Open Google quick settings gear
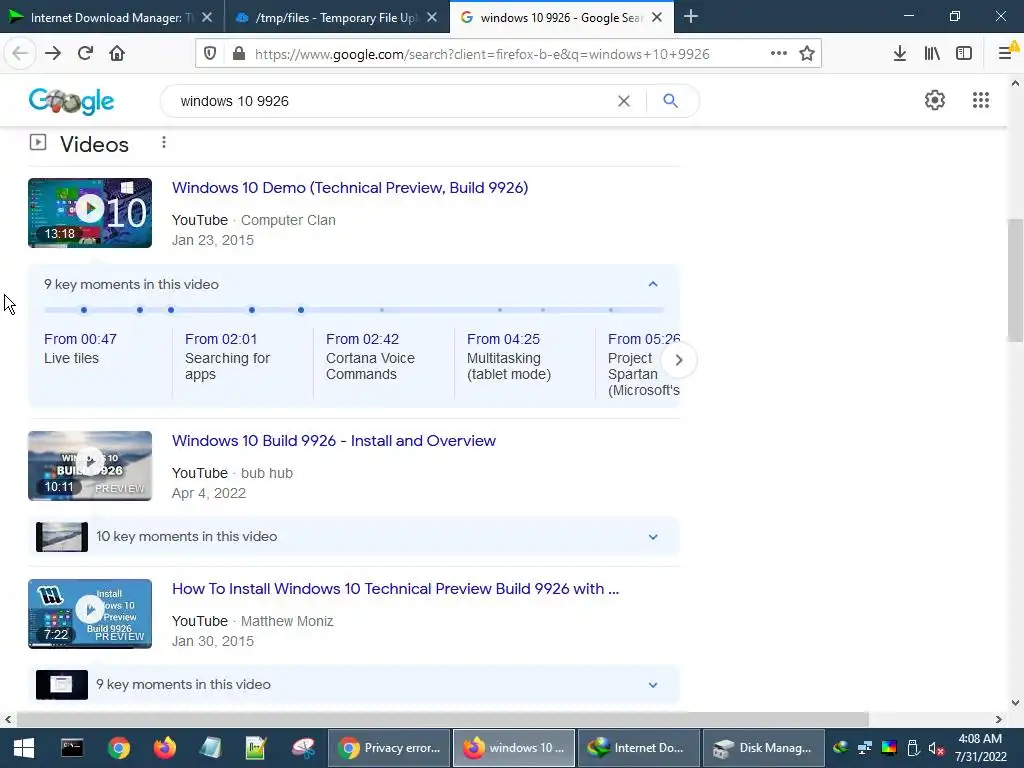This screenshot has width=1024, height=768. tap(935, 100)
